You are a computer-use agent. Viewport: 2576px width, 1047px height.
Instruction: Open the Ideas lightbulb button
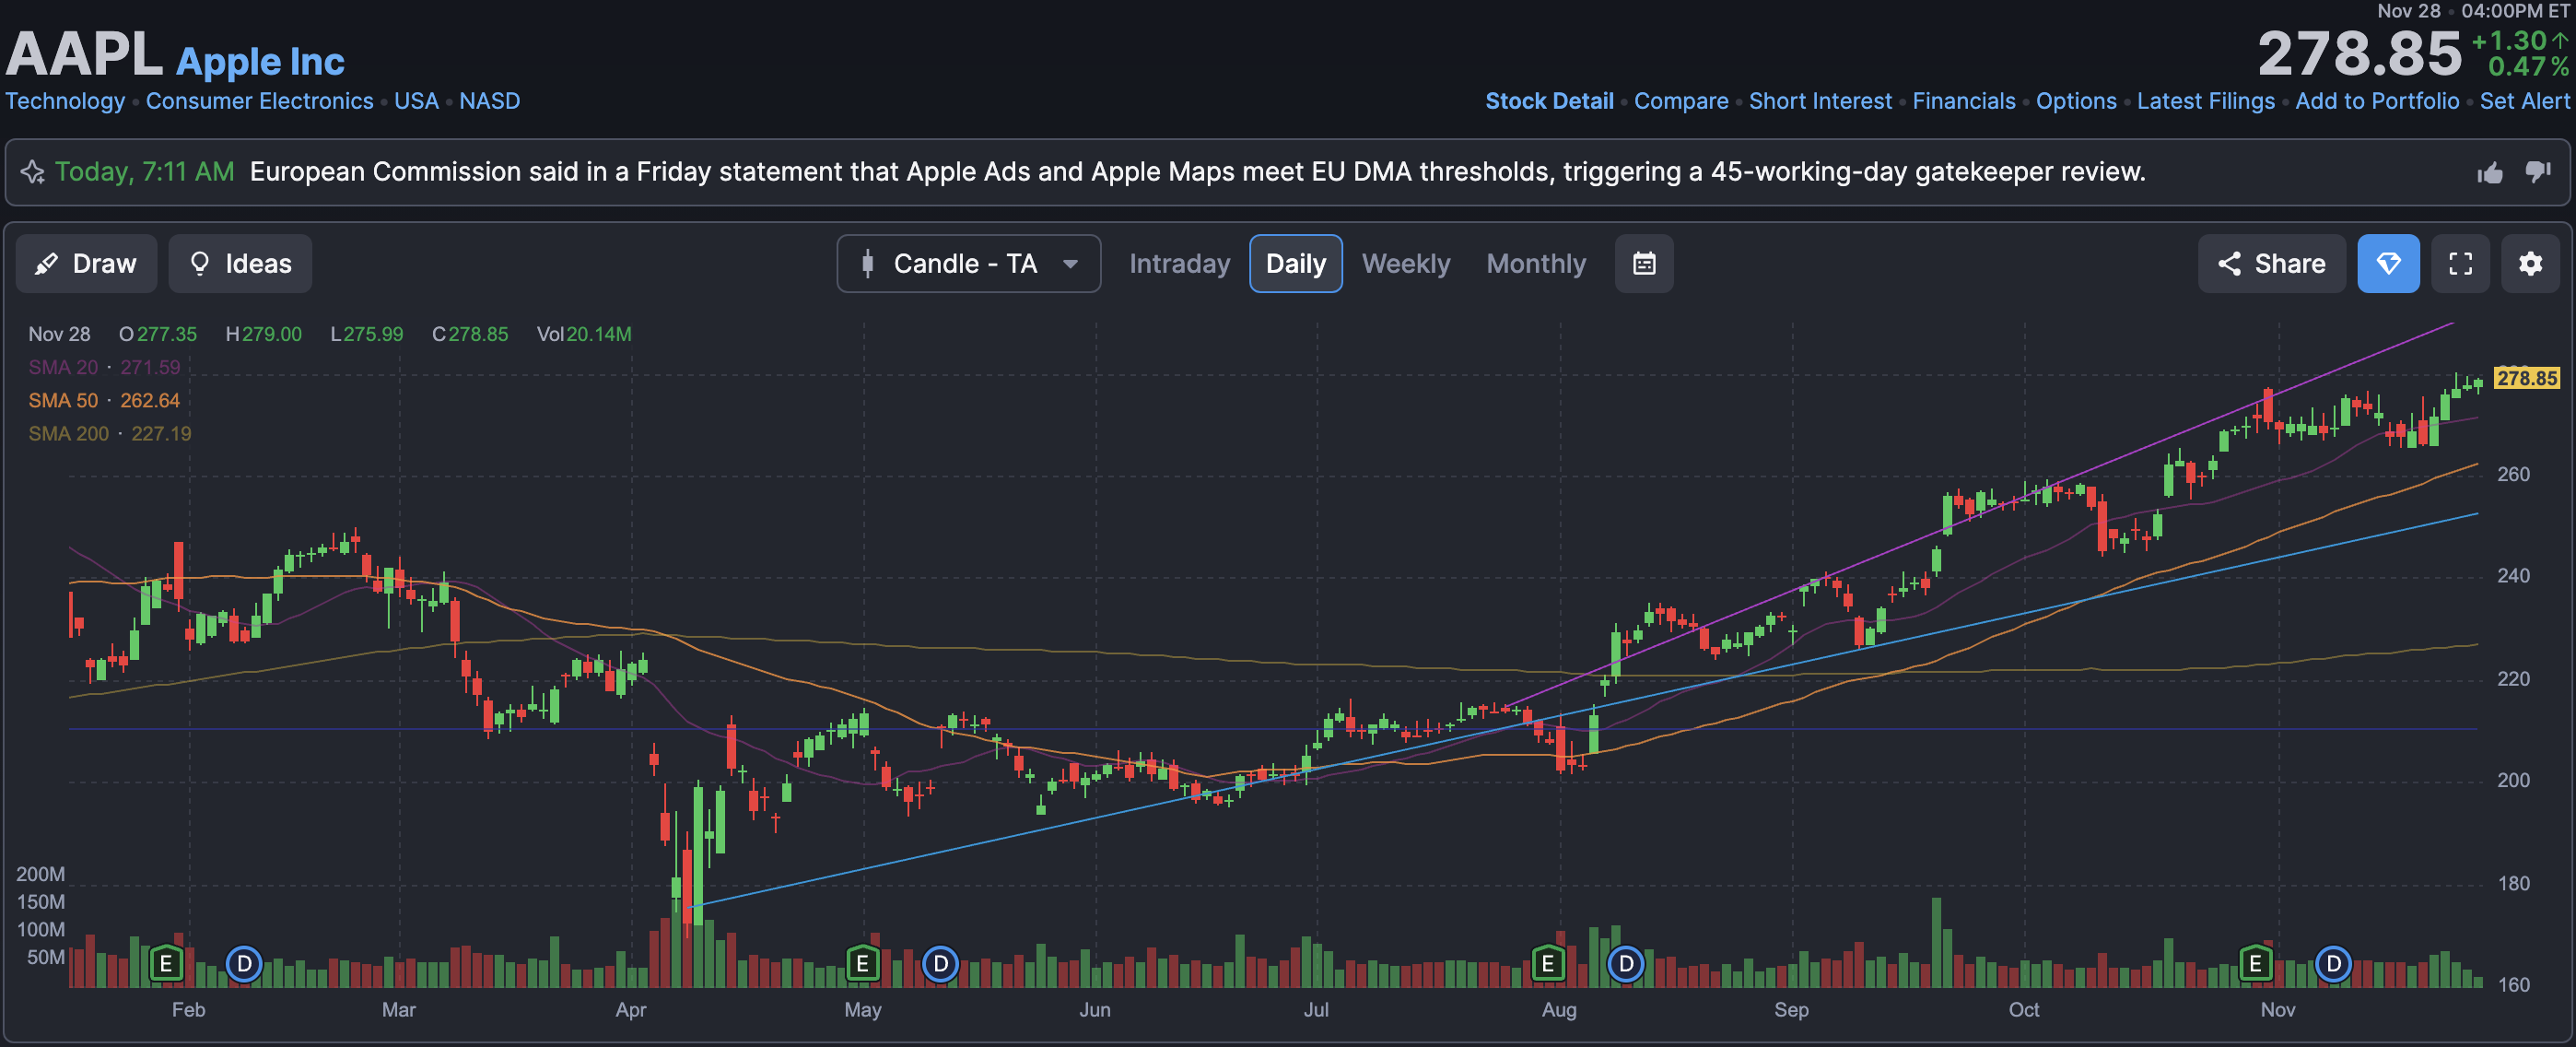(240, 264)
